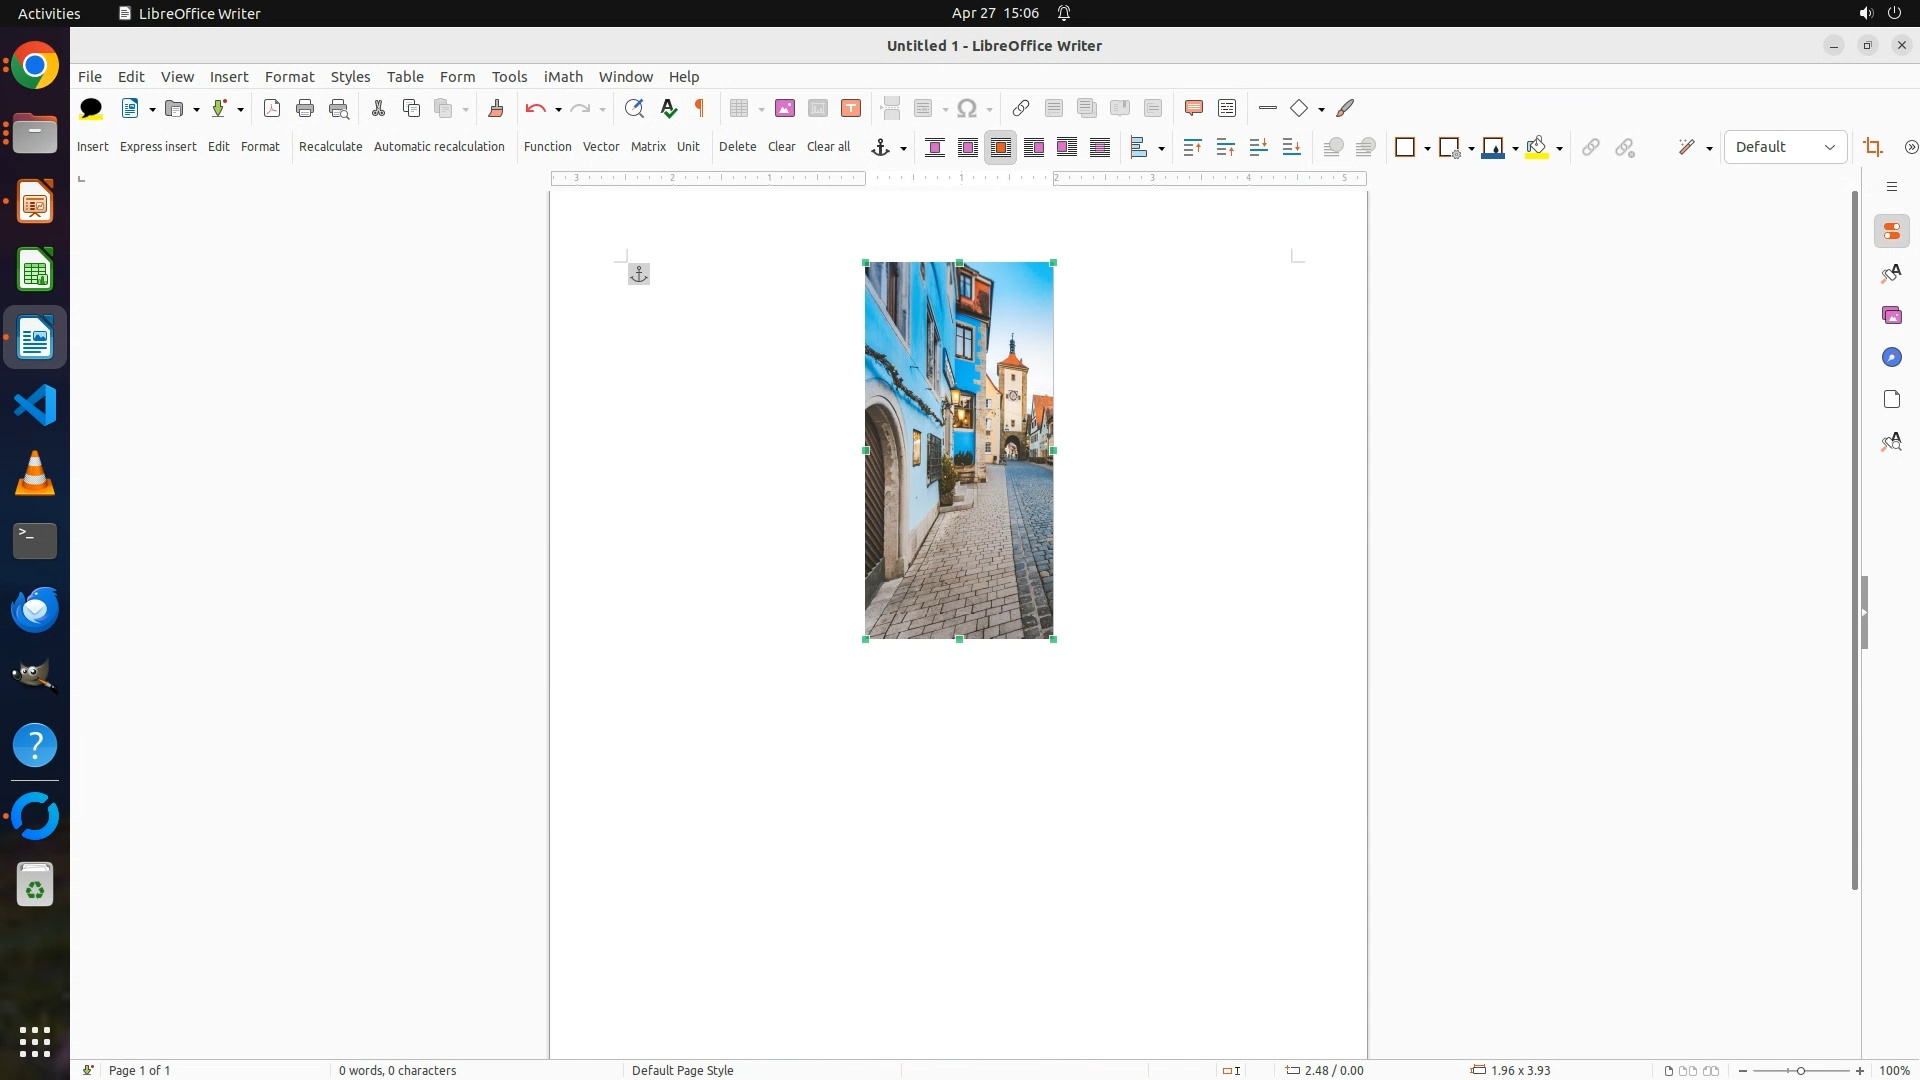The height and width of the screenshot is (1080, 1920).
Task: Click the Insert Image toolbar icon
Action: [785, 108]
